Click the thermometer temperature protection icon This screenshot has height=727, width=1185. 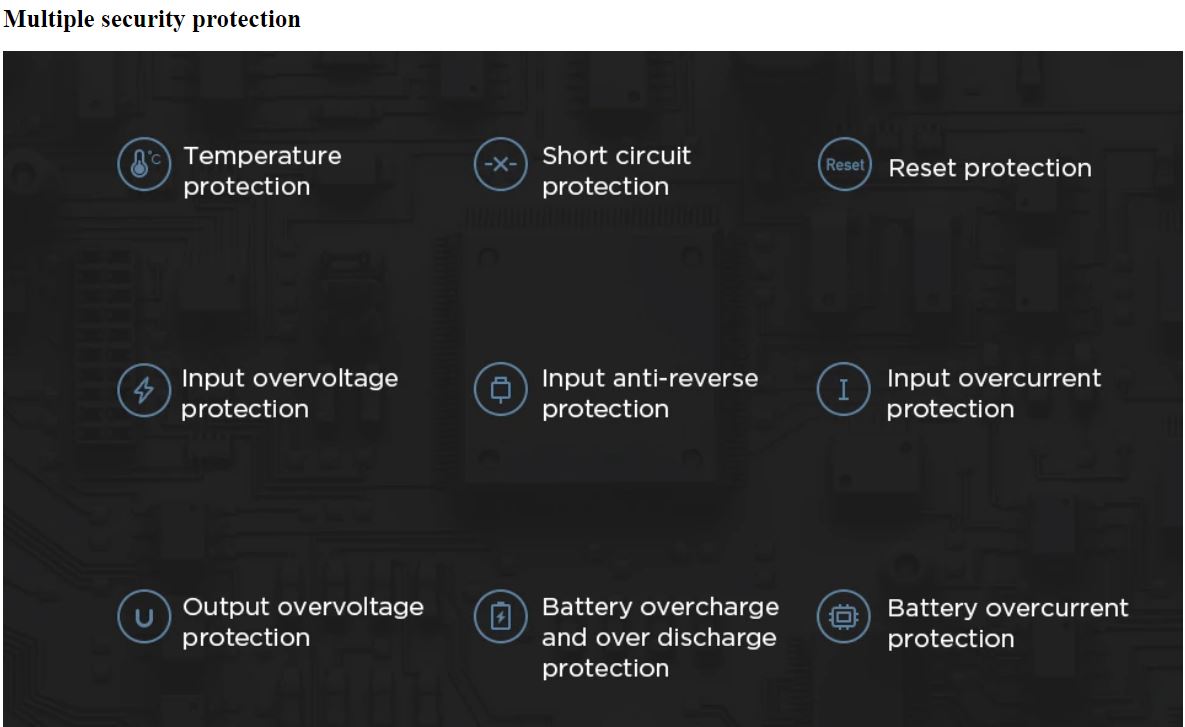click(144, 164)
